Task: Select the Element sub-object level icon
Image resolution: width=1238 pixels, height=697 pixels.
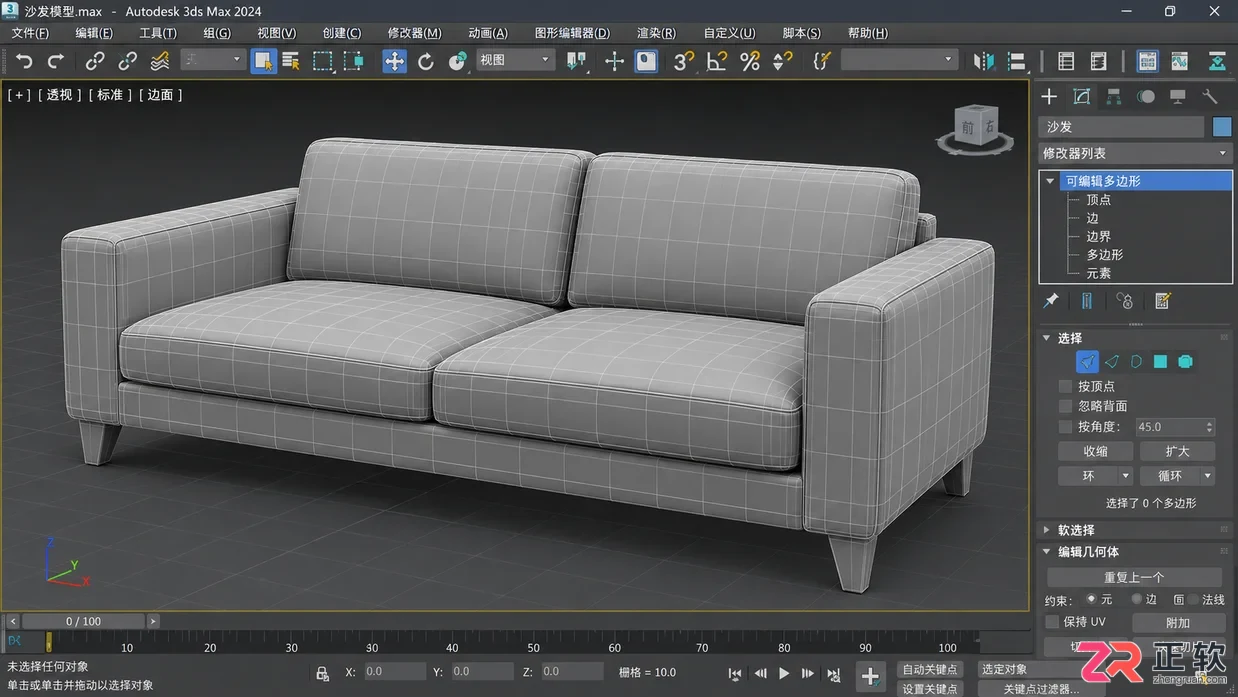Action: pyautogui.click(x=1185, y=361)
